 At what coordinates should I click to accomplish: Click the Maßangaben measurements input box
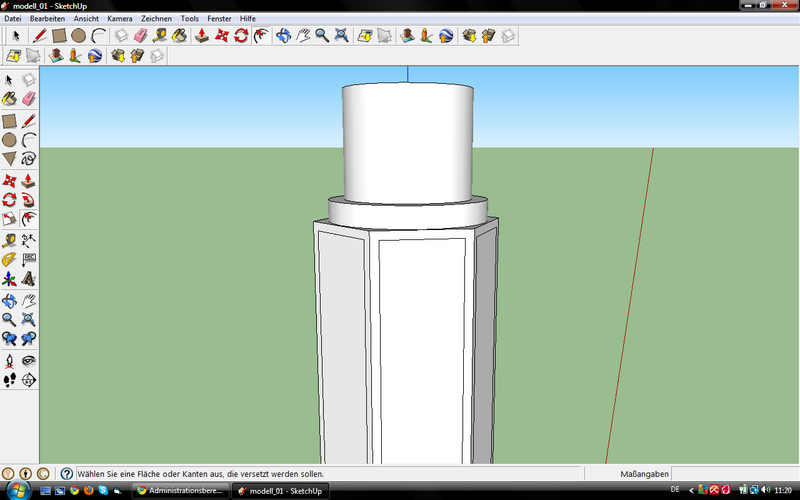735,473
